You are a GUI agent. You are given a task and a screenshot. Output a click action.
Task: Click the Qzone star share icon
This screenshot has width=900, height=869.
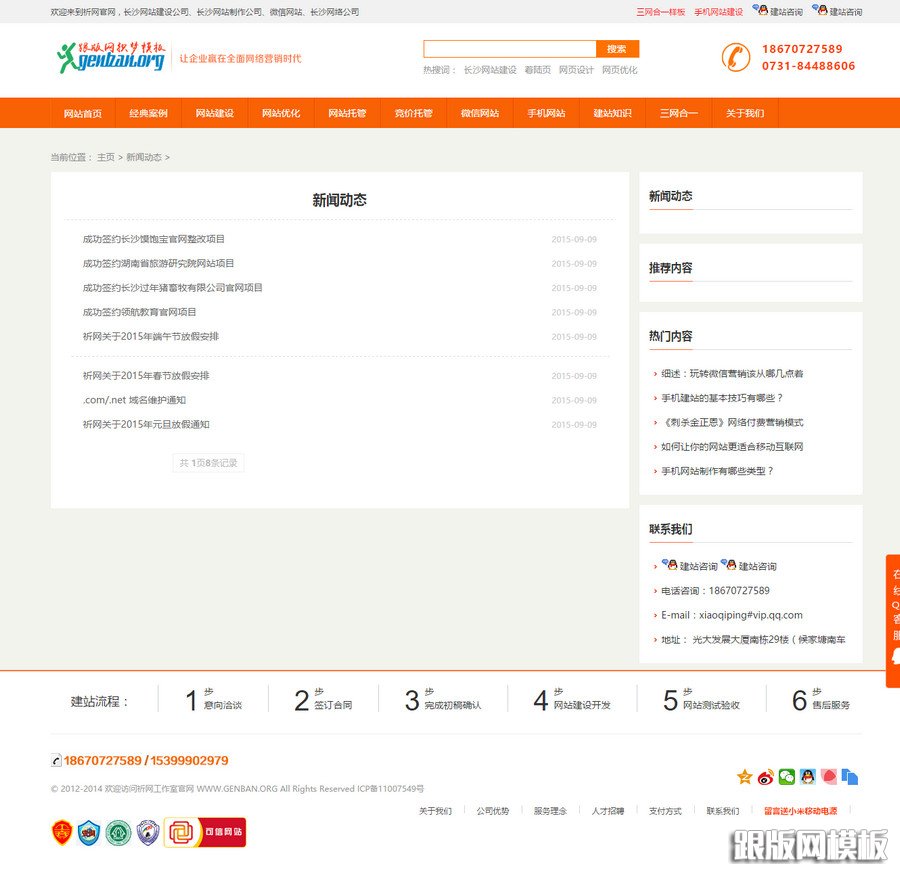745,777
